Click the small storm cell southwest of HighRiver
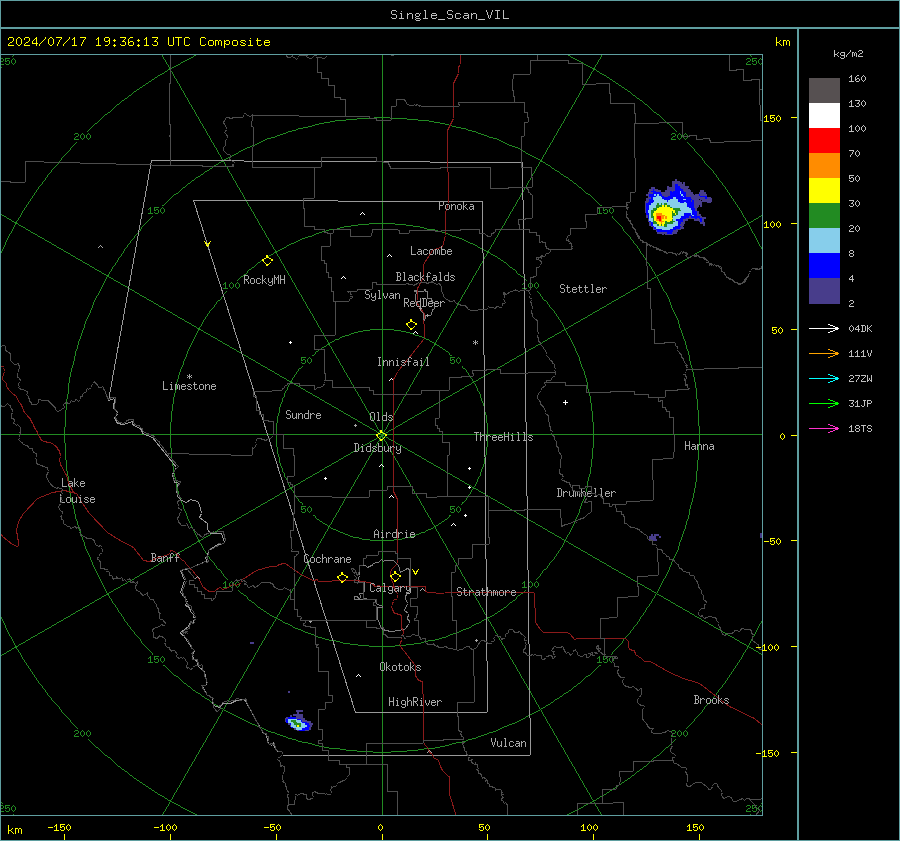The height and width of the screenshot is (841, 900). click(x=298, y=722)
